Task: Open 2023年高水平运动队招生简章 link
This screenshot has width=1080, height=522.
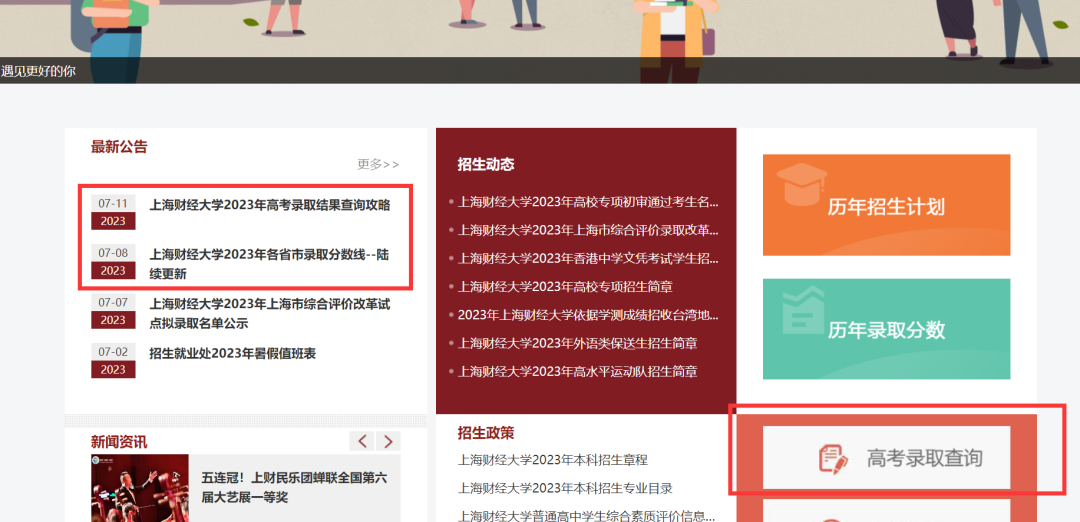Action: click(x=577, y=371)
